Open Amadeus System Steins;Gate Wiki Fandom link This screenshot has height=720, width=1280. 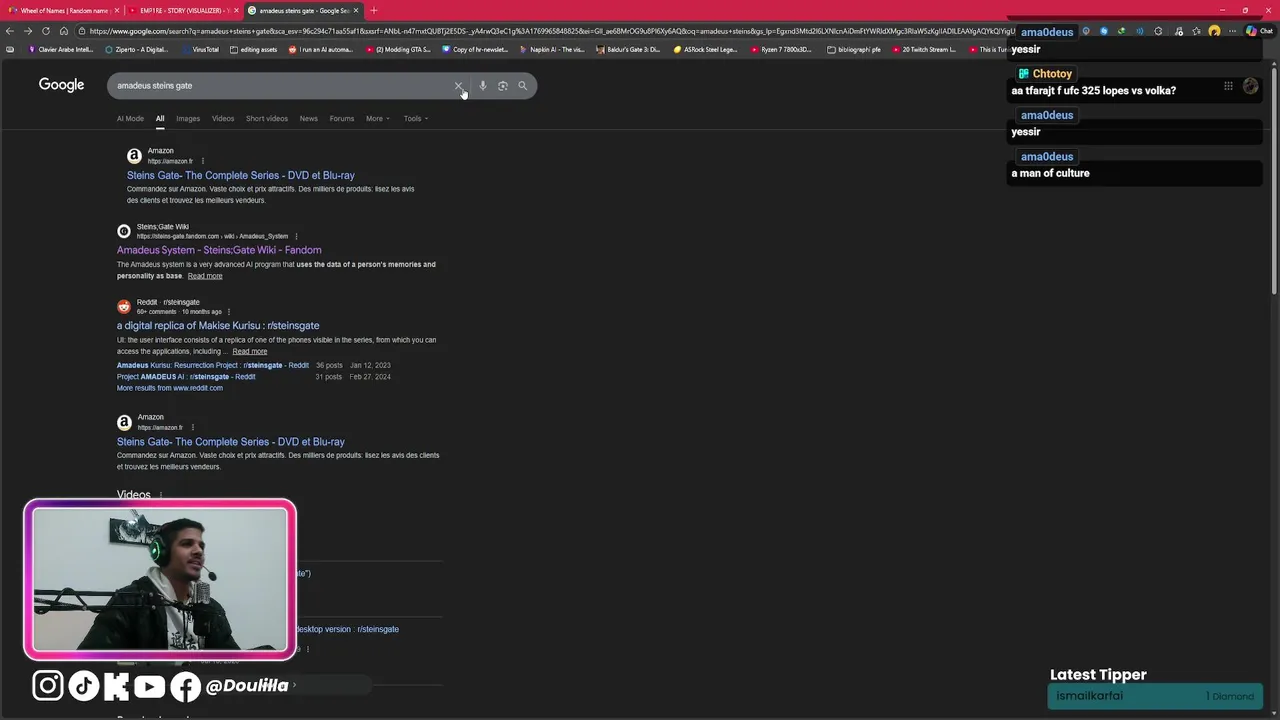pyautogui.click(x=219, y=250)
